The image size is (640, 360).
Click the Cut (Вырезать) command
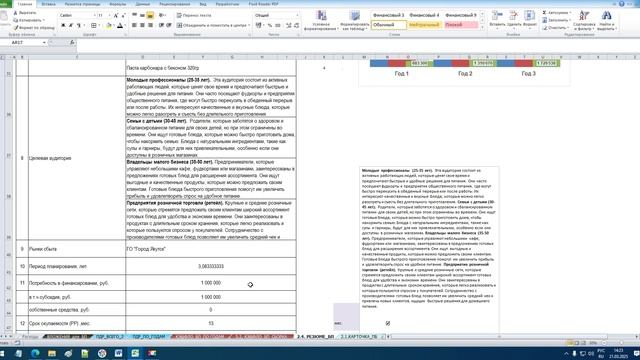[25, 13]
